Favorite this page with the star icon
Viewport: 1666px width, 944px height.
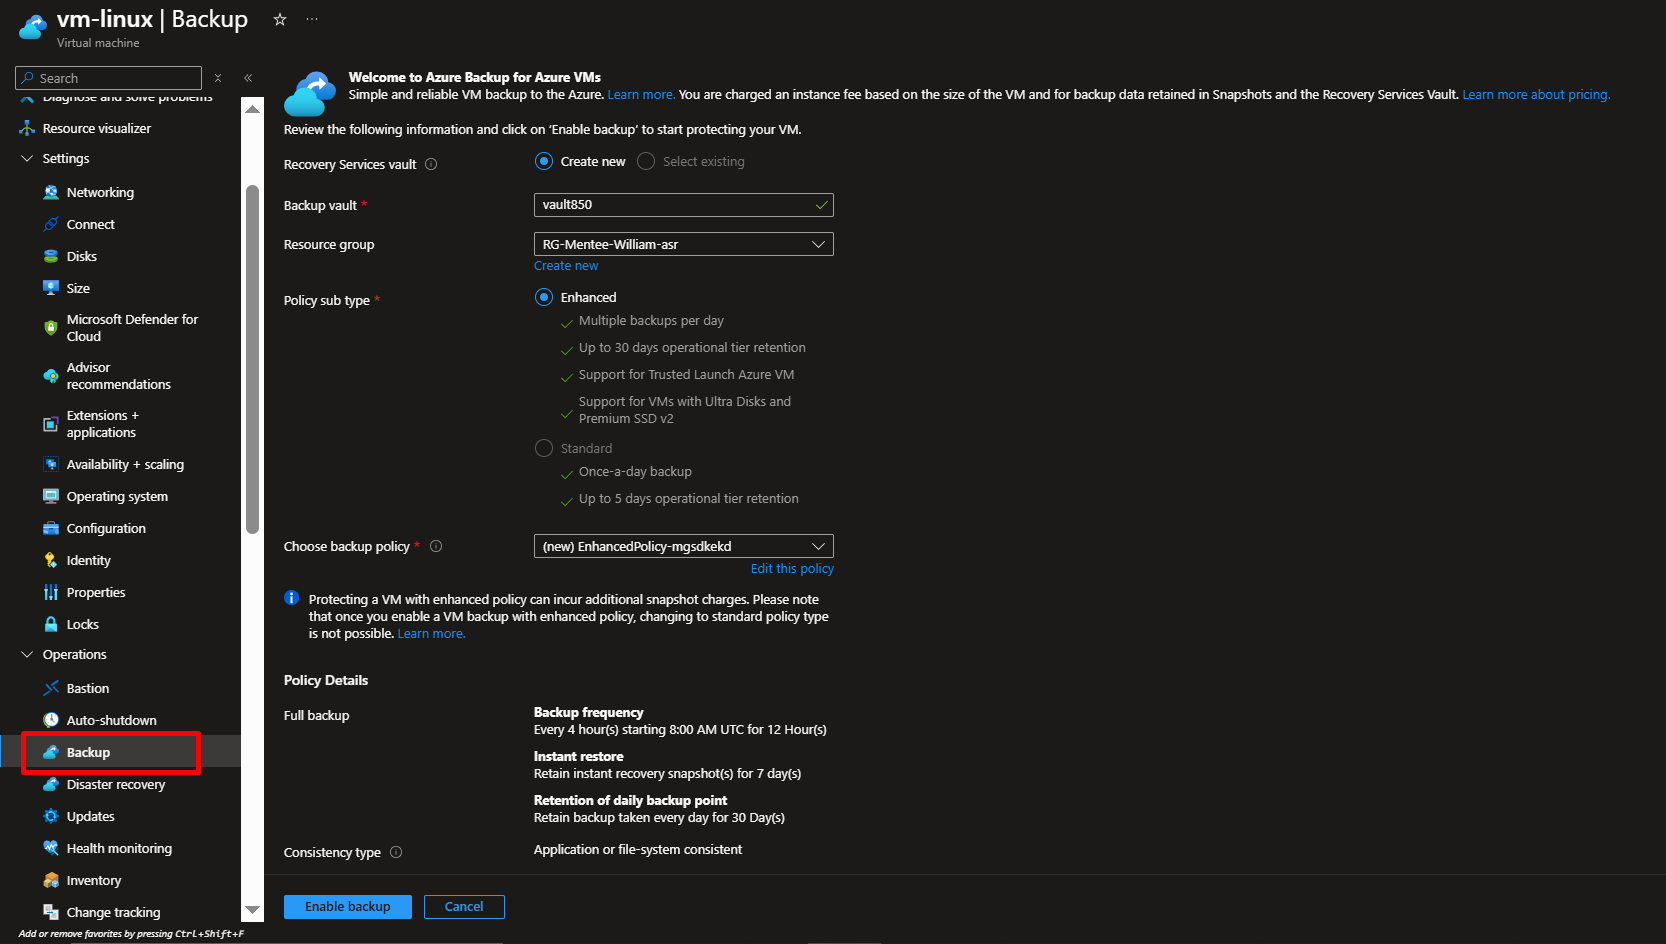(x=280, y=20)
